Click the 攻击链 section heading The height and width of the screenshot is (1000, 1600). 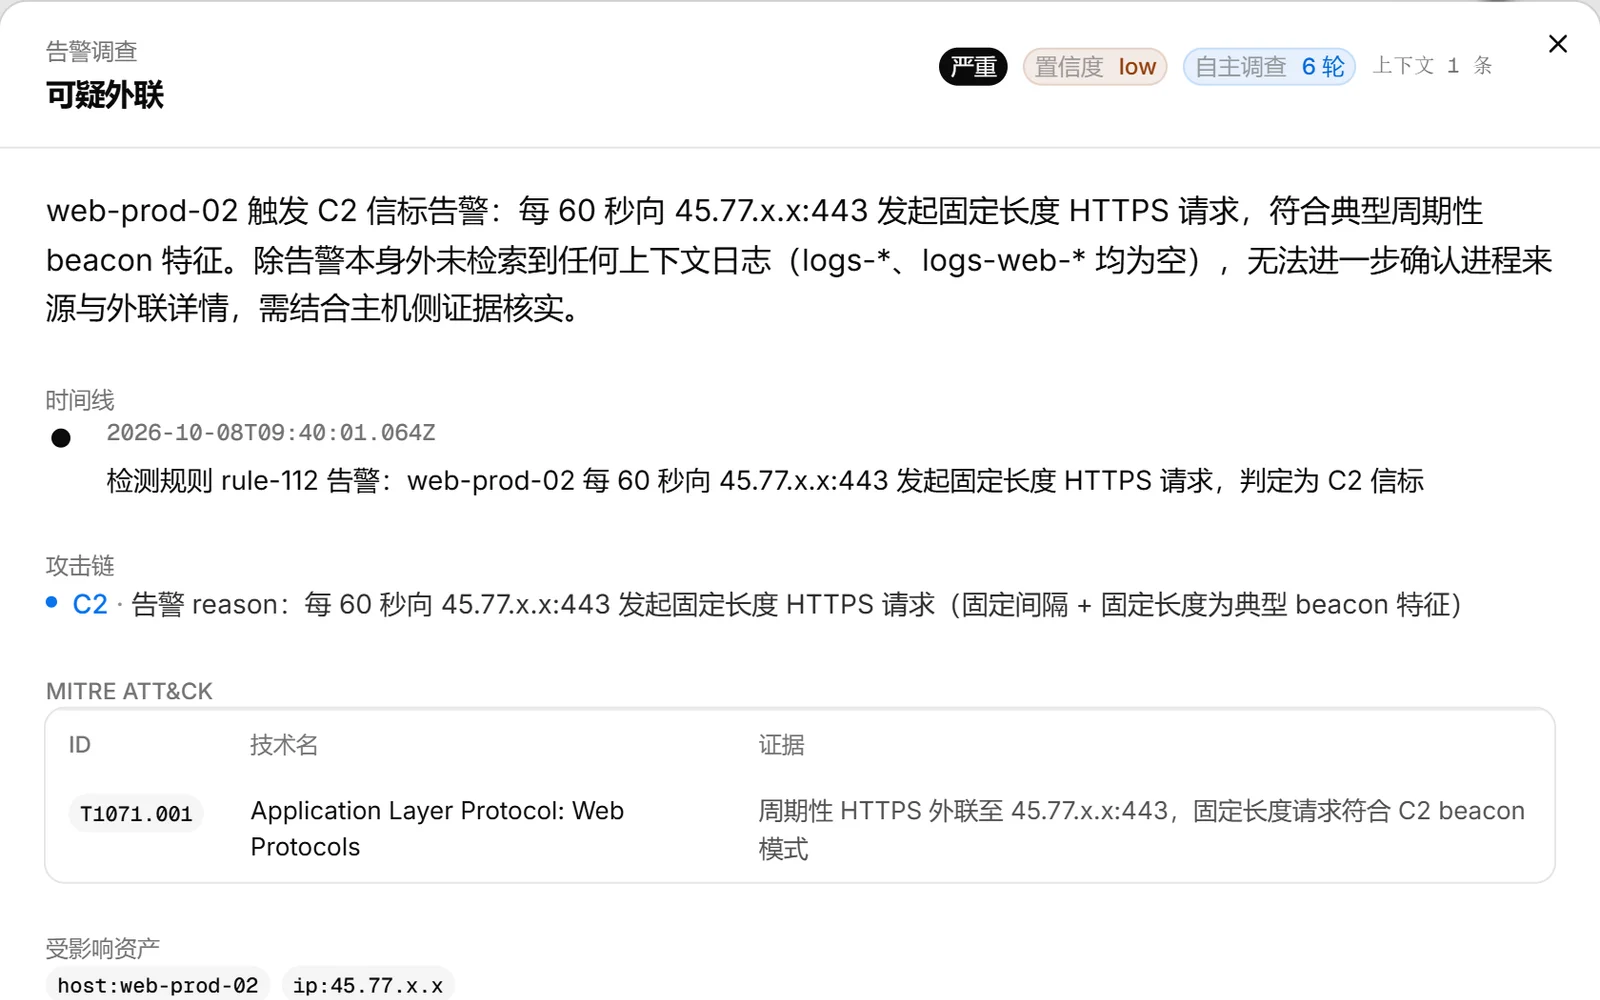point(80,566)
